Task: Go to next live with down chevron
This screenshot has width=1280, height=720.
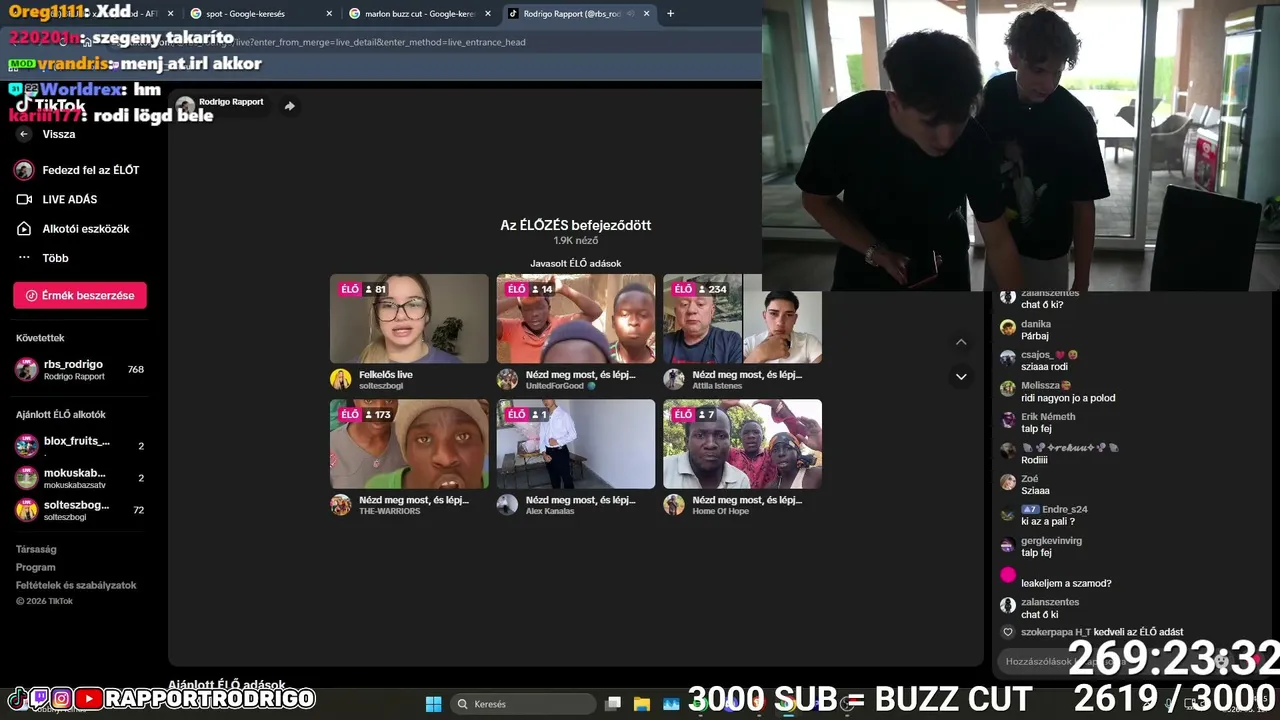Action: click(961, 377)
